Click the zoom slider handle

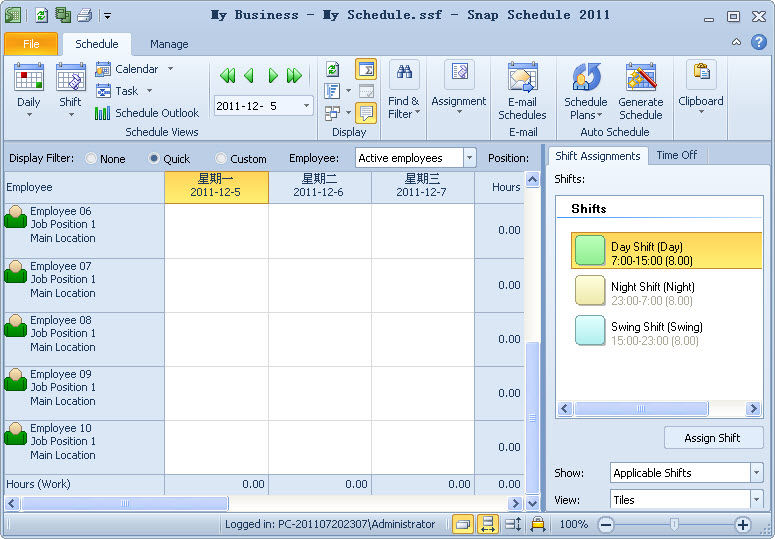pos(674,524)
